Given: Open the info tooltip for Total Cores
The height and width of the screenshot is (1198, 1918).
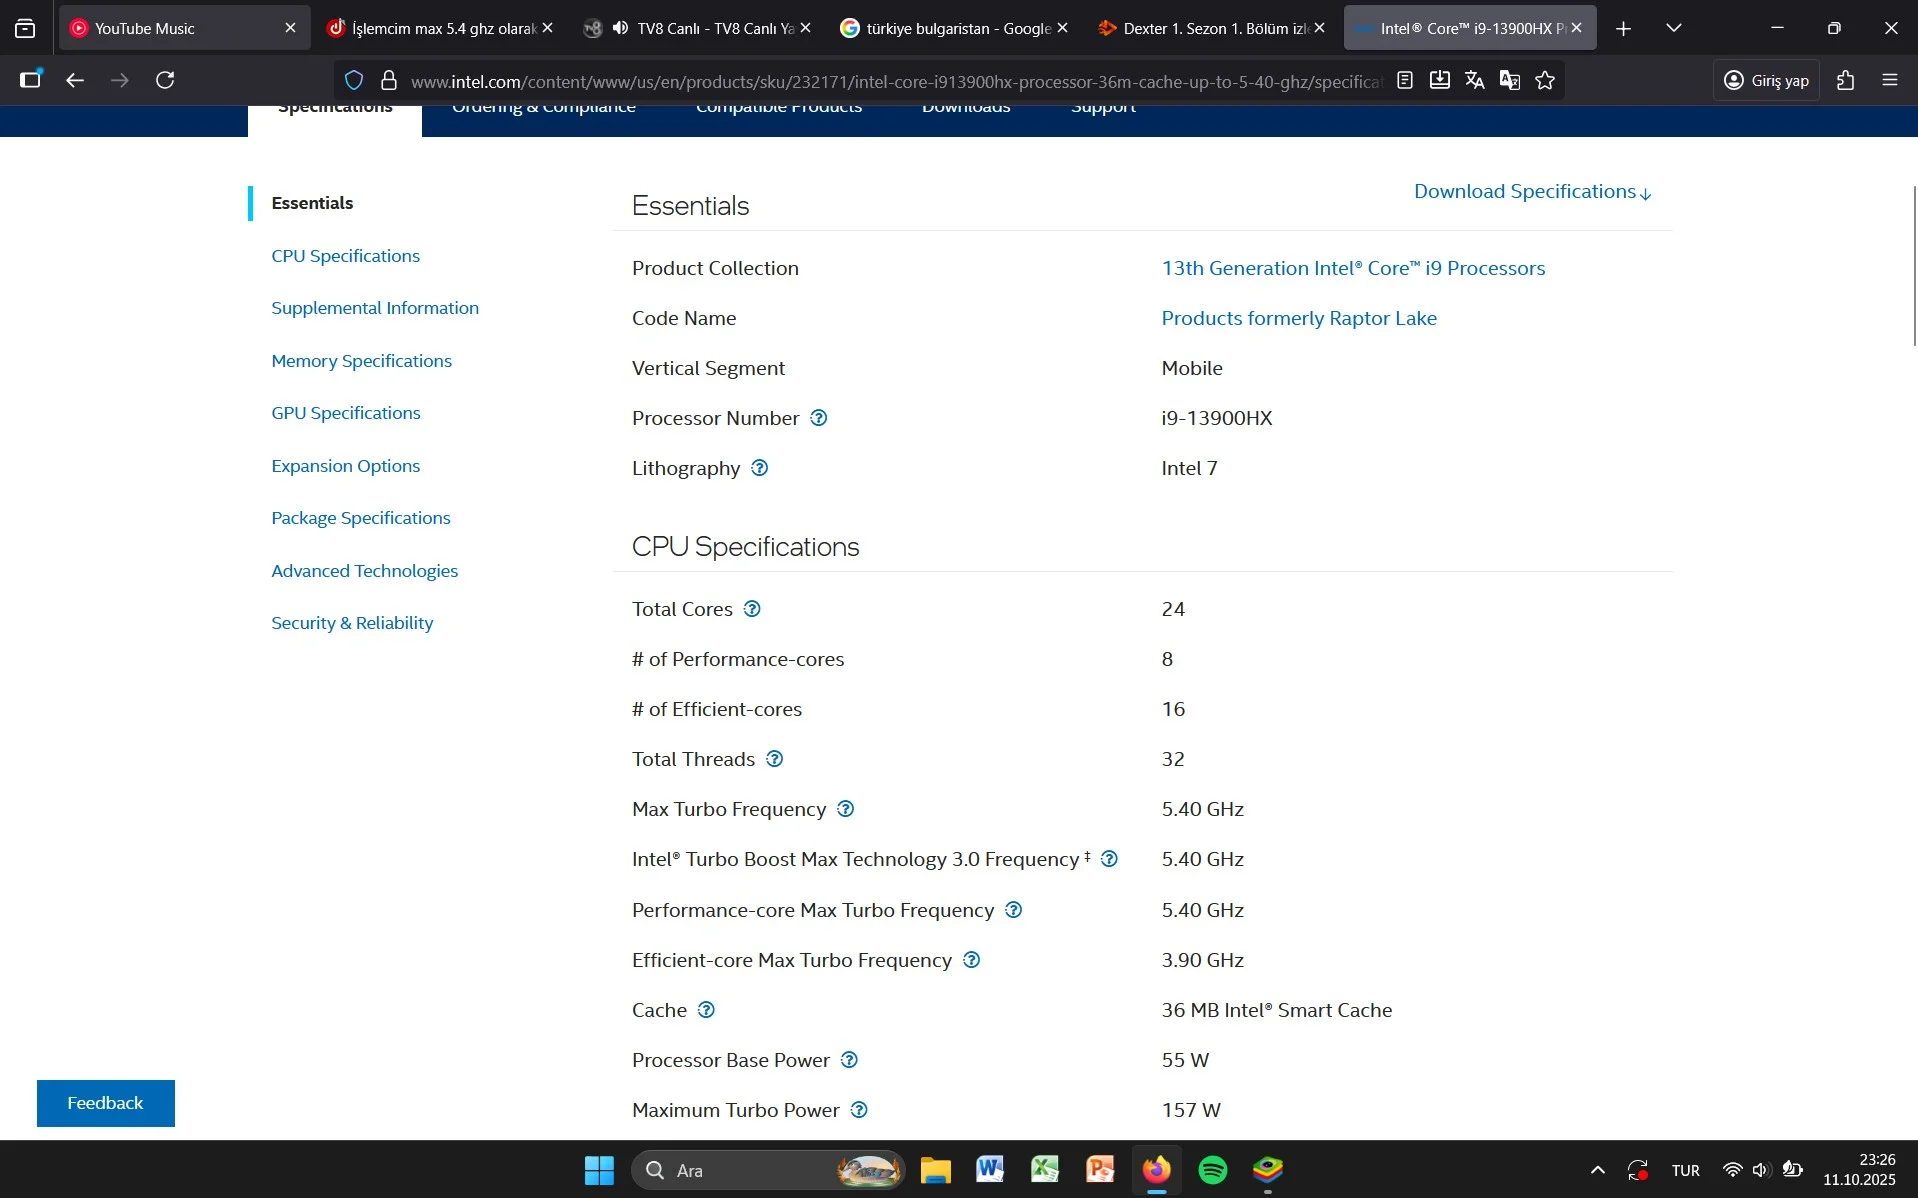Looking at the screenshot, I should (752, 609).
